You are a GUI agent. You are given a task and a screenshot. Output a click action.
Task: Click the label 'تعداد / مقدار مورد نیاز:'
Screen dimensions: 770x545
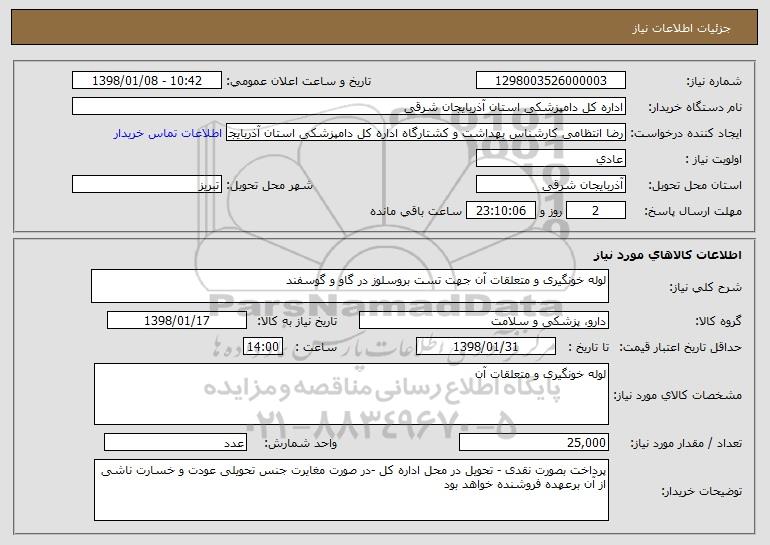tap(686, 443)
